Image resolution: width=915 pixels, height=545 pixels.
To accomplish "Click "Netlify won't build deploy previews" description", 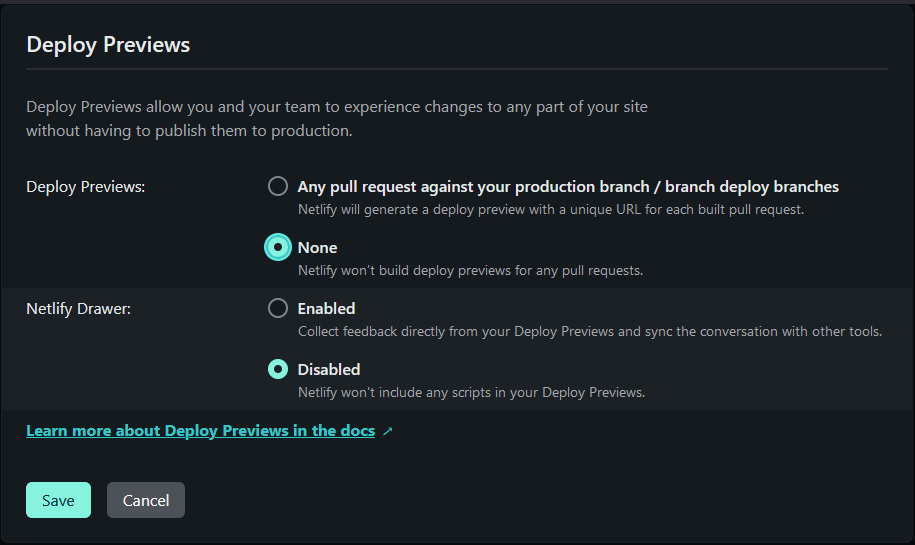I will point(470,271).
